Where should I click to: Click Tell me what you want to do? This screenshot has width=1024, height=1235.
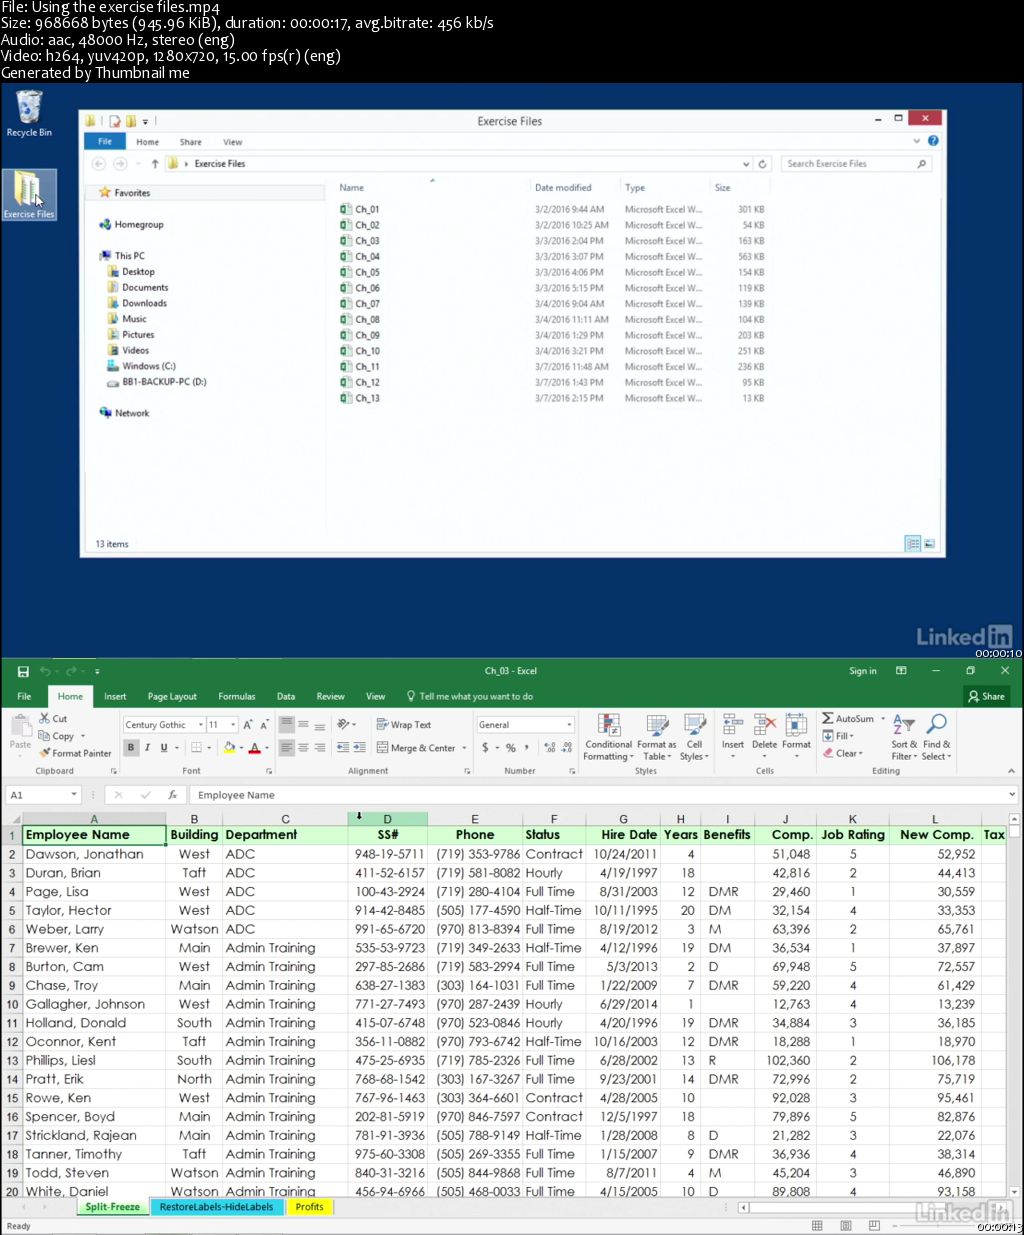[470, 696]
